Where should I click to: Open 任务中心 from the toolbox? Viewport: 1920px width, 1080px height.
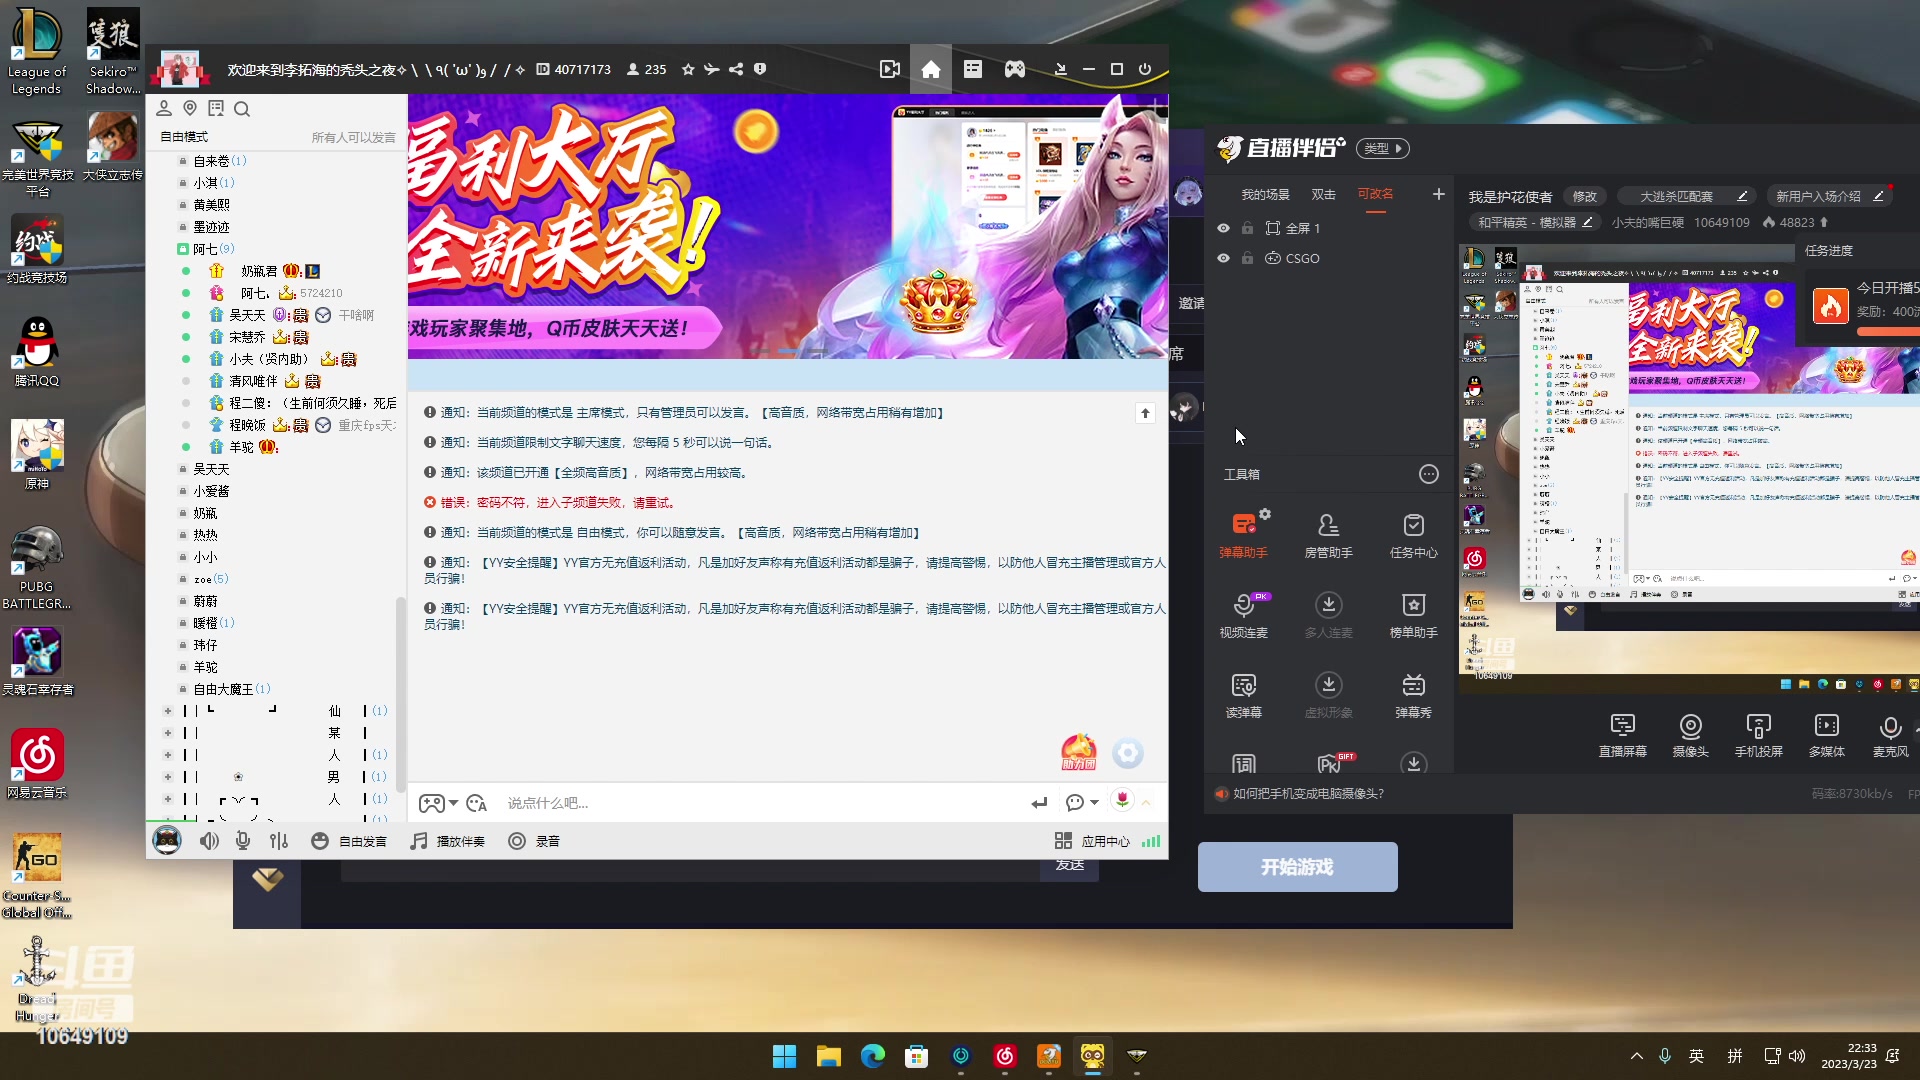[x=1413, y=533]
